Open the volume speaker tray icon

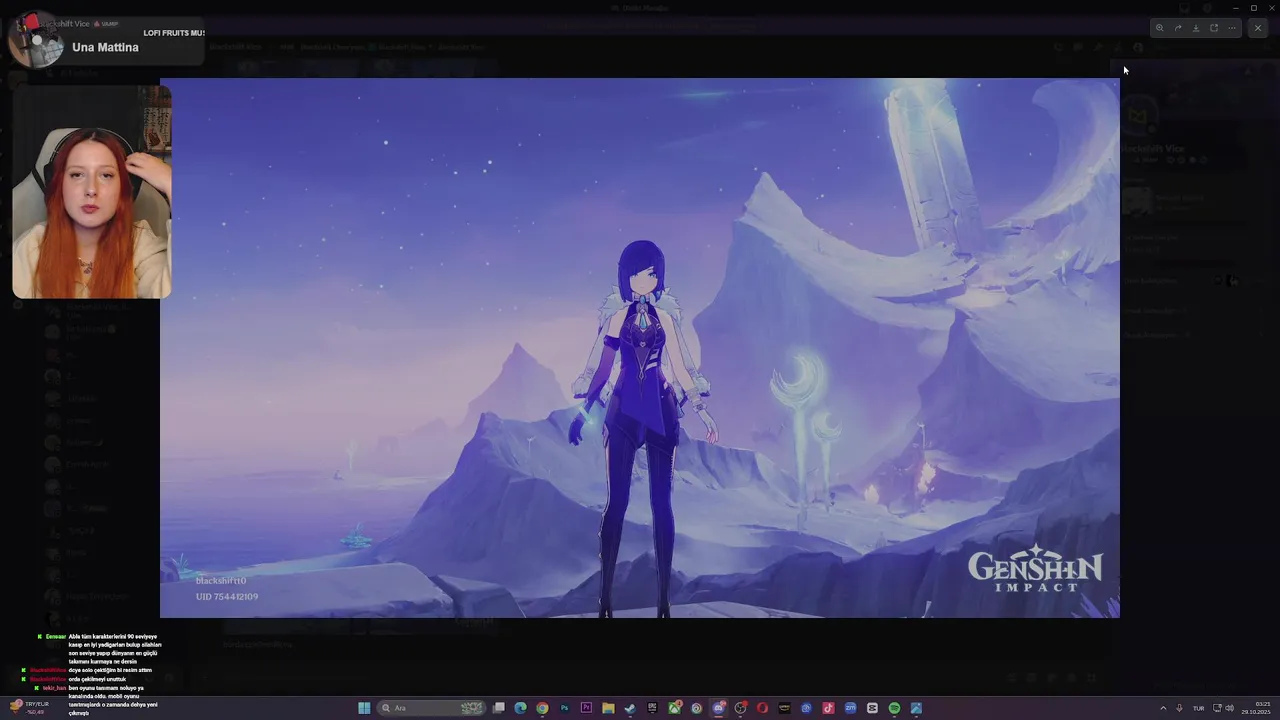tap(1229, 708)
